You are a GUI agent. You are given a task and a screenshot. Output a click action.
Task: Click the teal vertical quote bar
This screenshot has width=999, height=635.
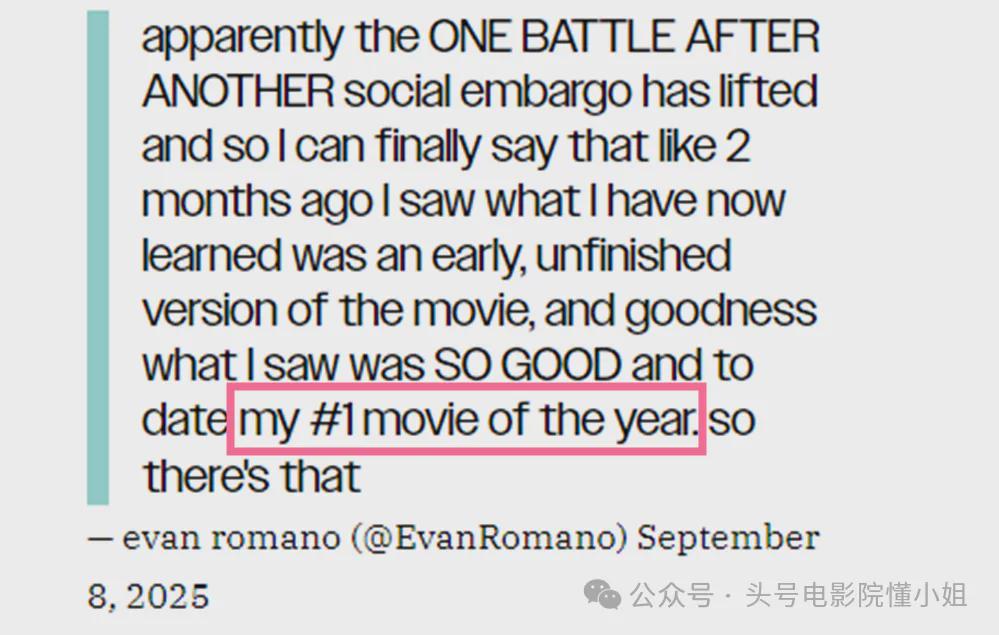[97, 258]
